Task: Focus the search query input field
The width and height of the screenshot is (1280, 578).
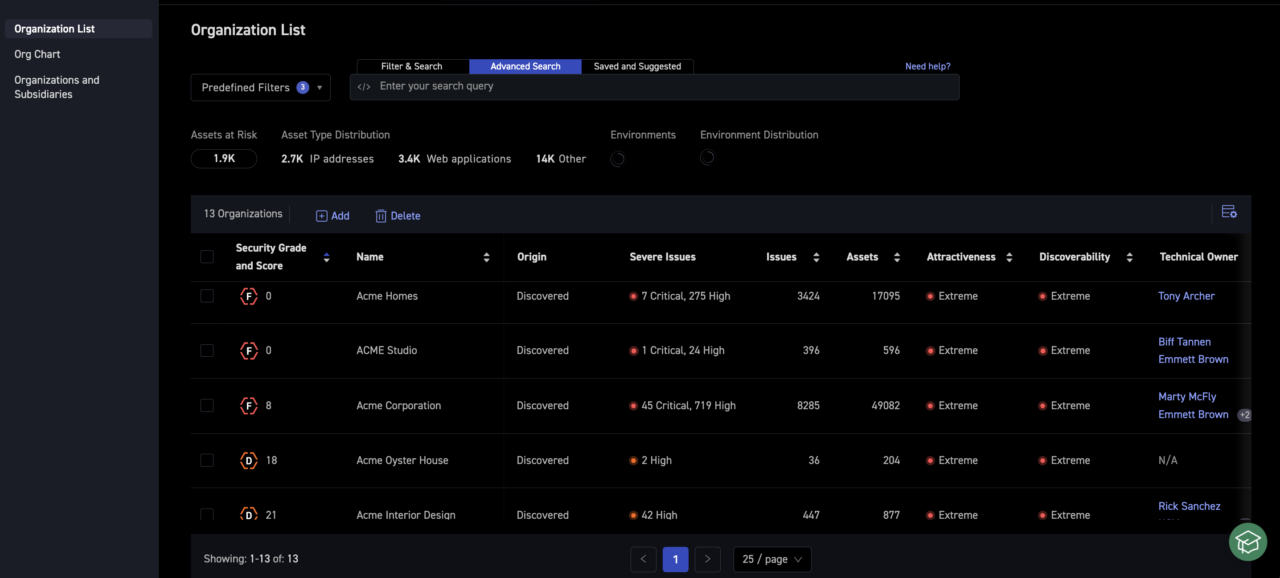Action: pyautogui.click(x=660, y=87)
